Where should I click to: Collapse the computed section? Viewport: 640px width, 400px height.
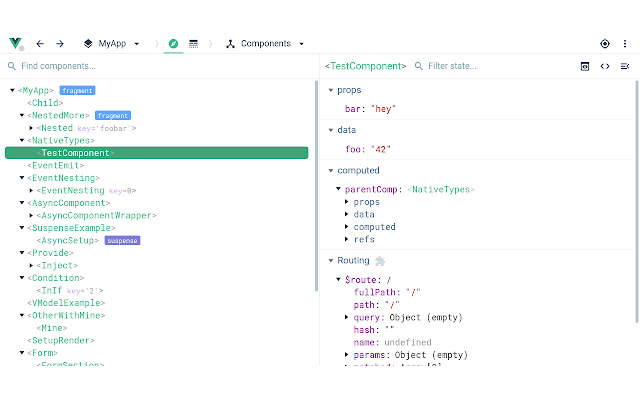tap(332, 171)
